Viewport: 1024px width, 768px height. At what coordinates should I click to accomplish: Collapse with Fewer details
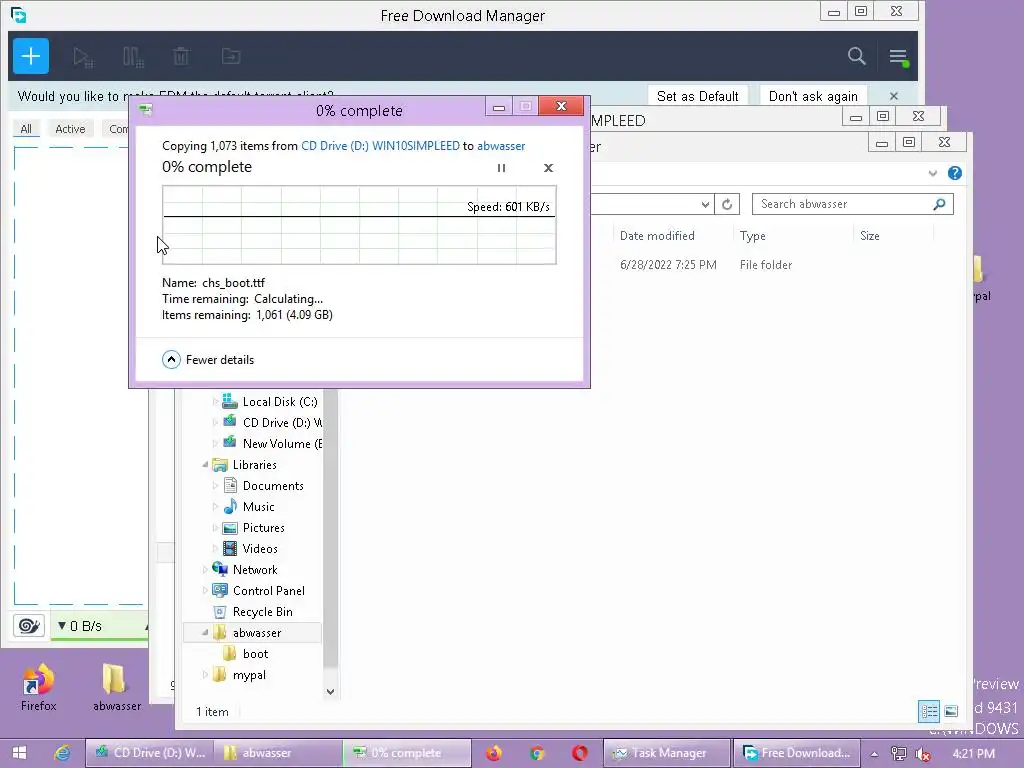click(x=208, y=359)
